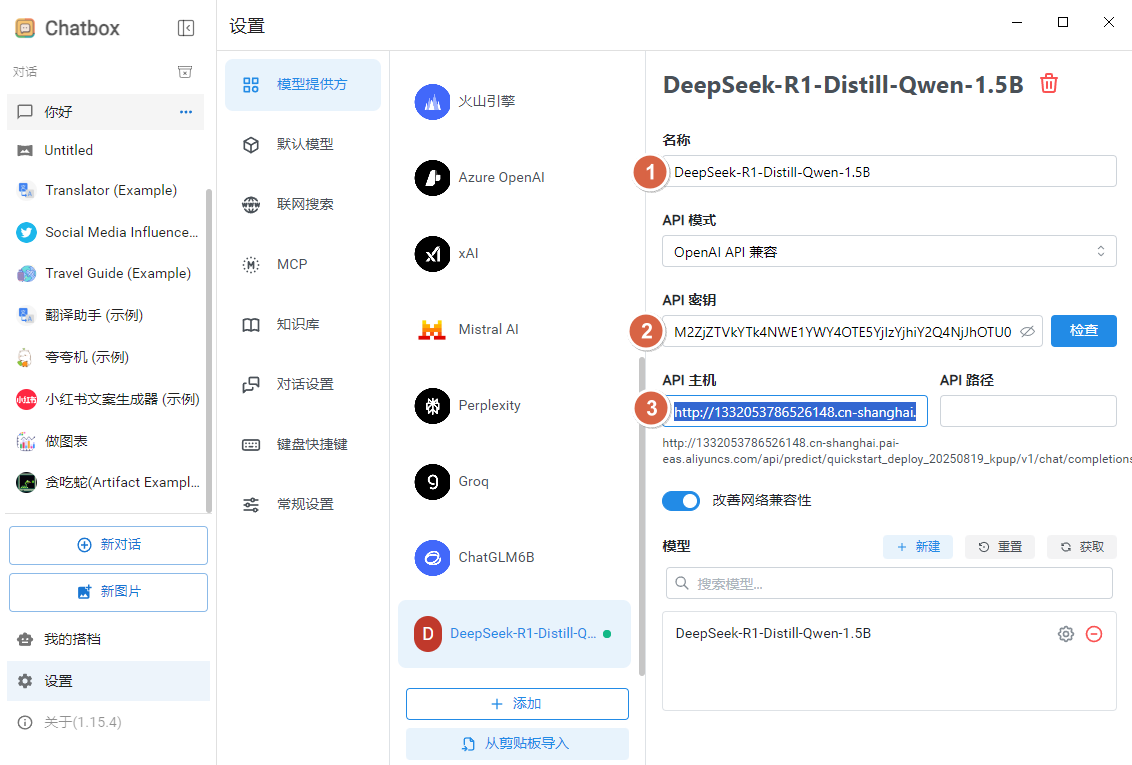Click the API 主机 input field
This screenshot has width=1132, height=765.
click(795, 411)
